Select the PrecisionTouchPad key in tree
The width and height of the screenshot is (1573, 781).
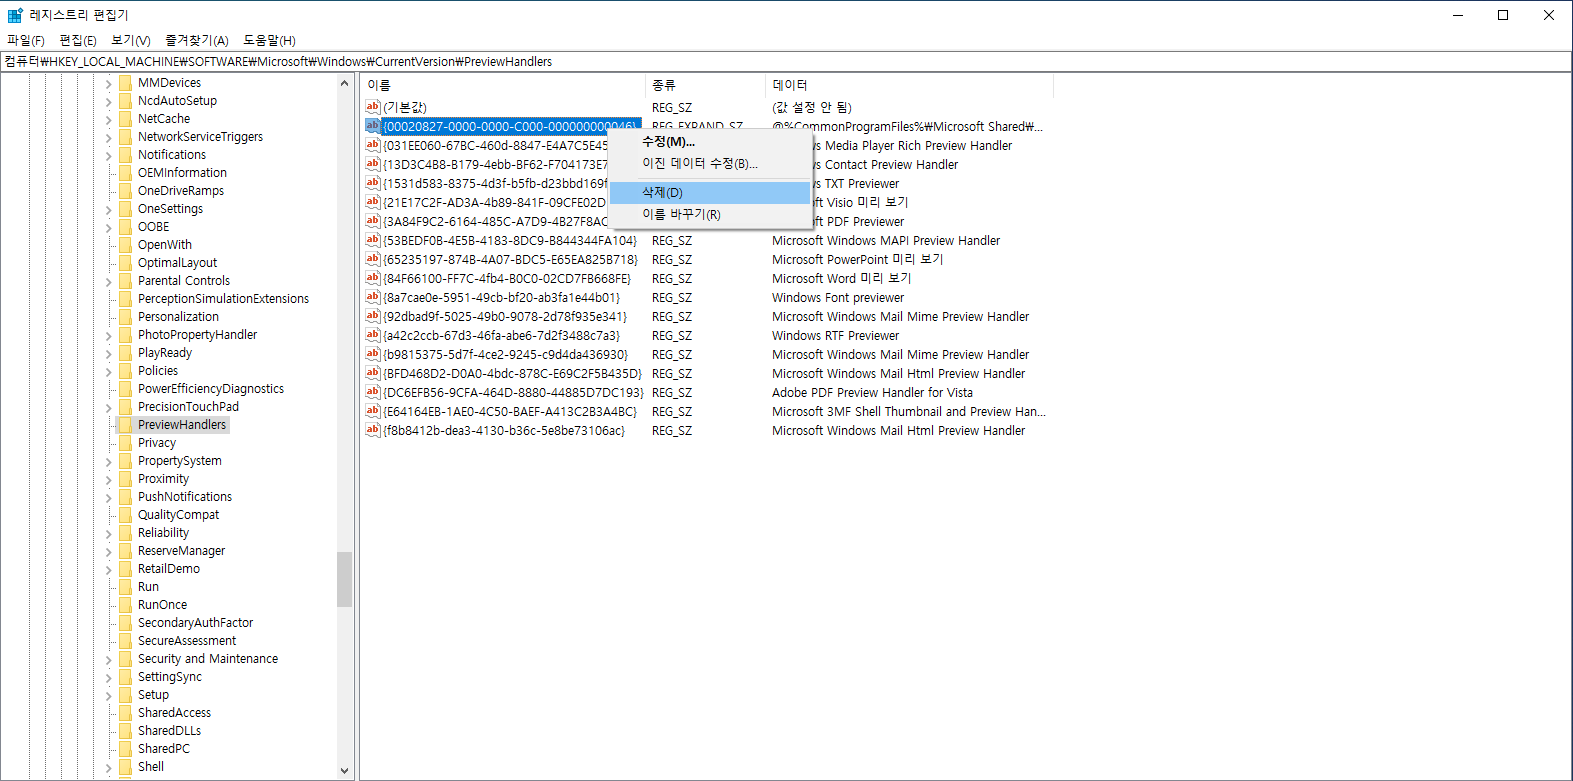pyautogui.click(x=188, y=407)
